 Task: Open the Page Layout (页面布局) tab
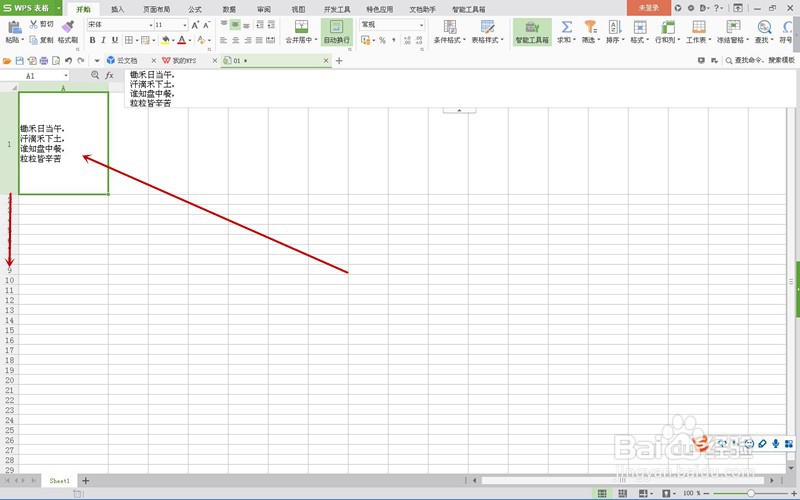click(156, 9)
